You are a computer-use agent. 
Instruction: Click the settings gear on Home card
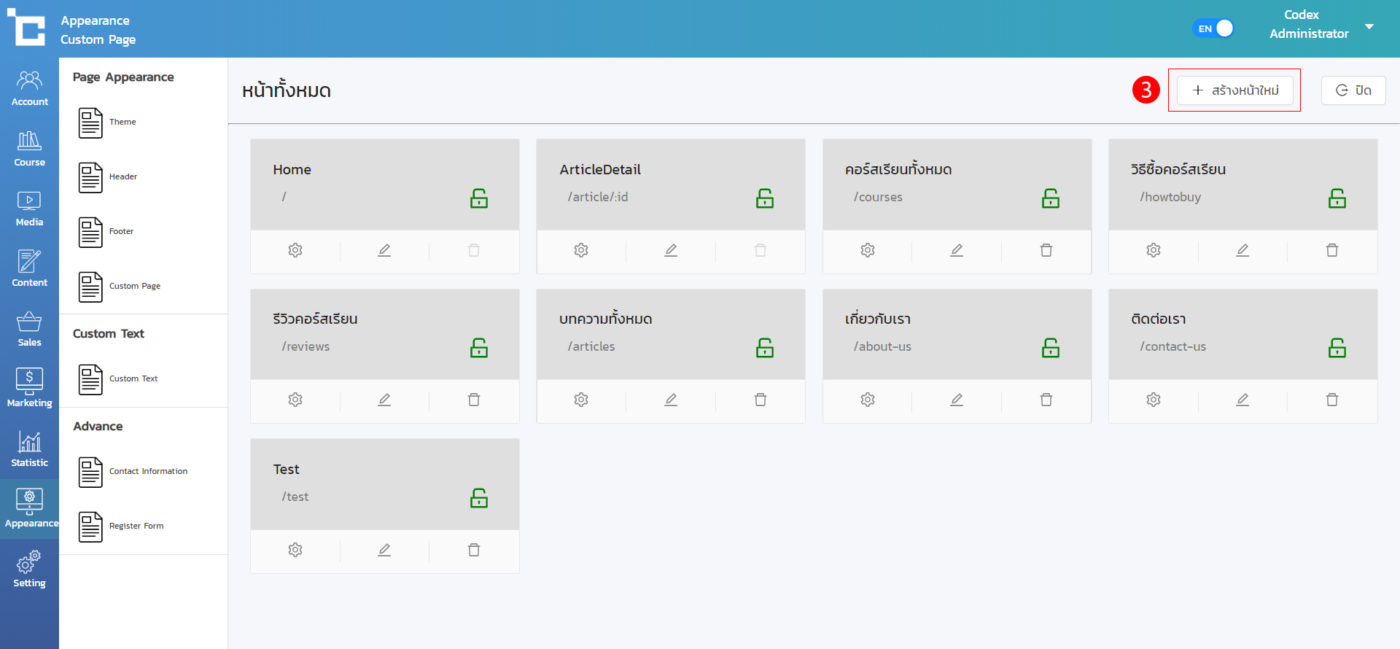(295, 250)
